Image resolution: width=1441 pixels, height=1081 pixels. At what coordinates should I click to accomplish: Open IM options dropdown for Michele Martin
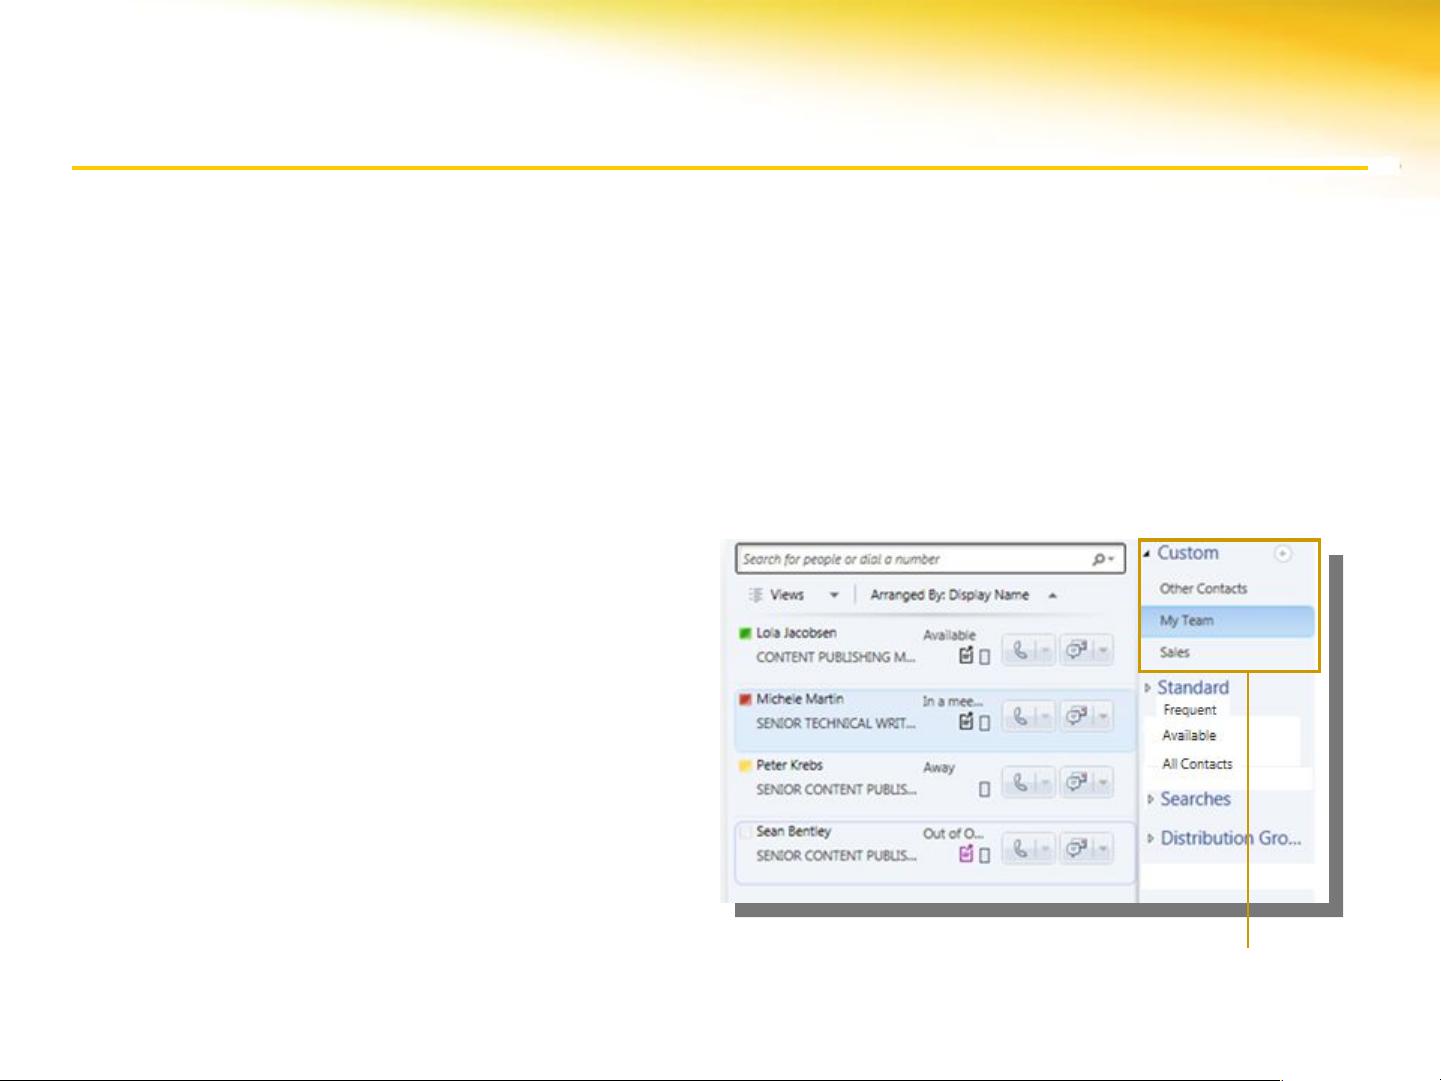(1103, 717)
